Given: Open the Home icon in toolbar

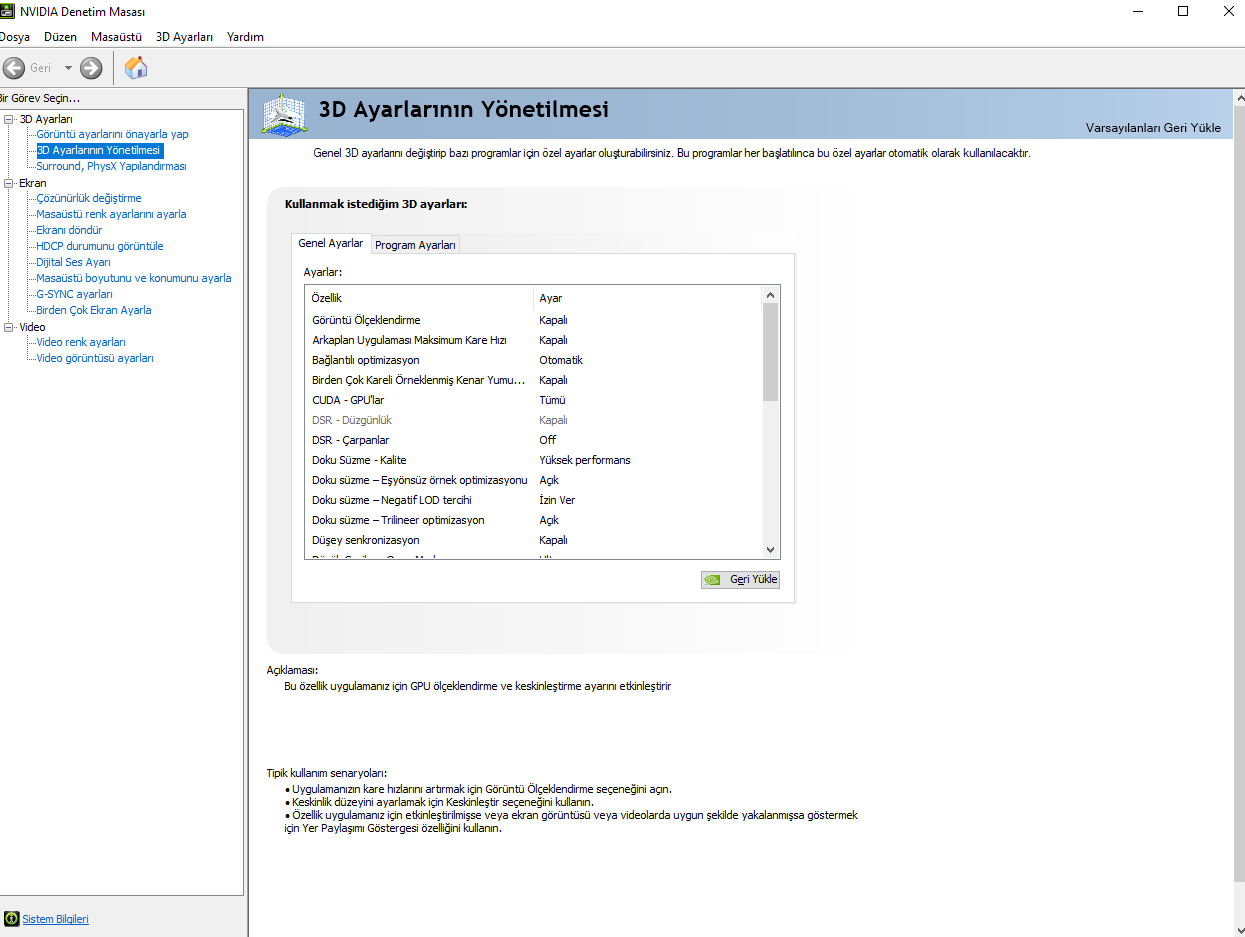Looking at the screenshot, I should [136, 68].
